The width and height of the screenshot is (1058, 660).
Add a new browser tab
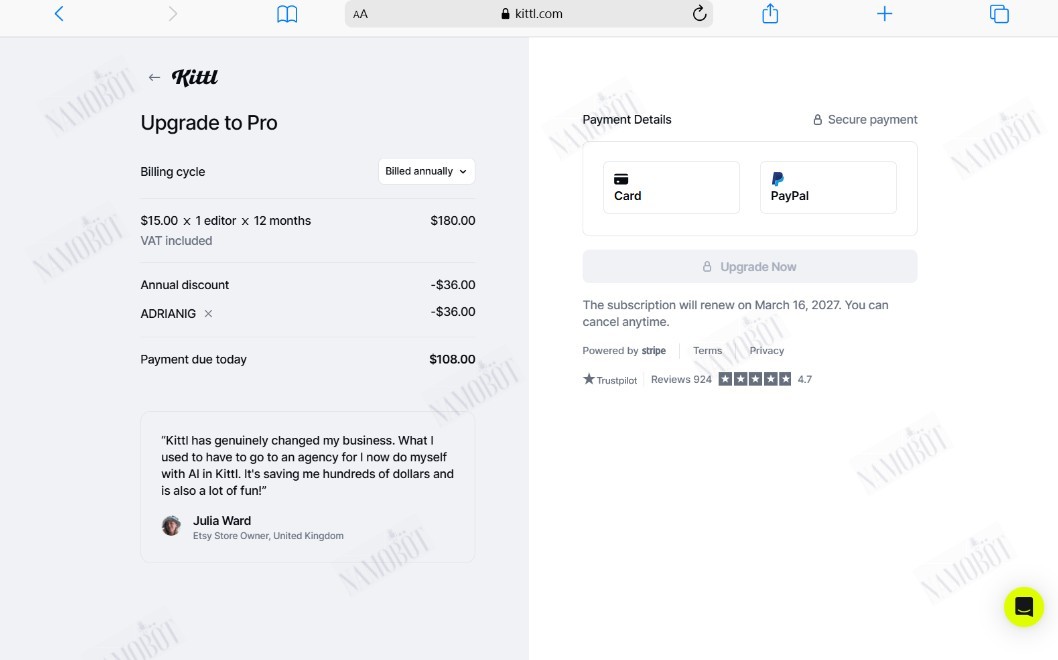884,13
